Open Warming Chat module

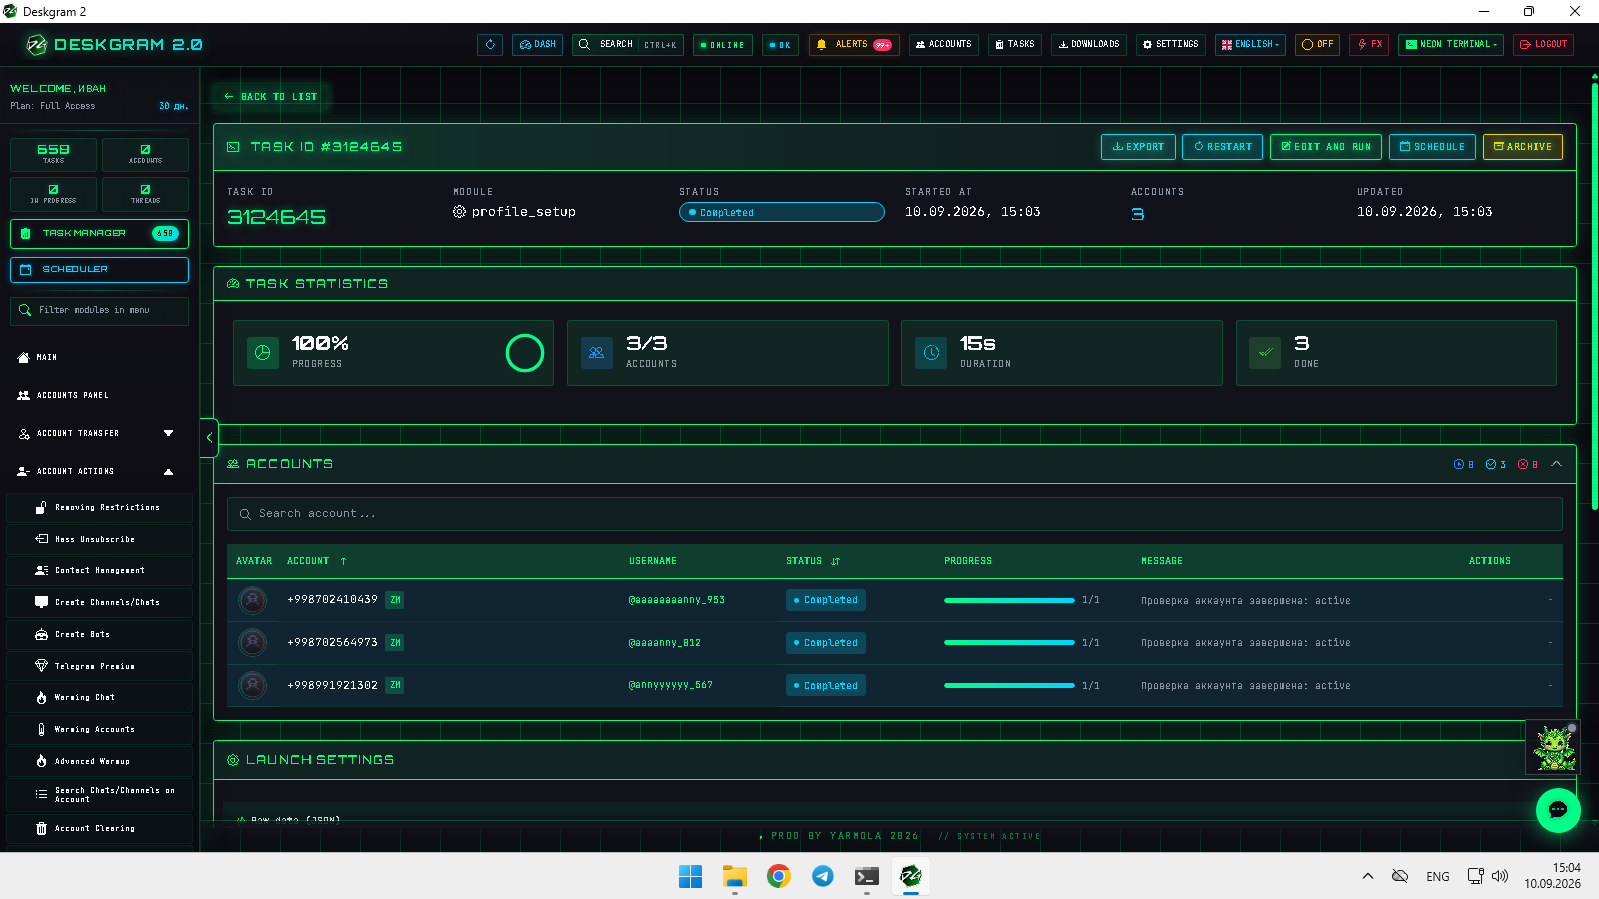tap(99, 697)
